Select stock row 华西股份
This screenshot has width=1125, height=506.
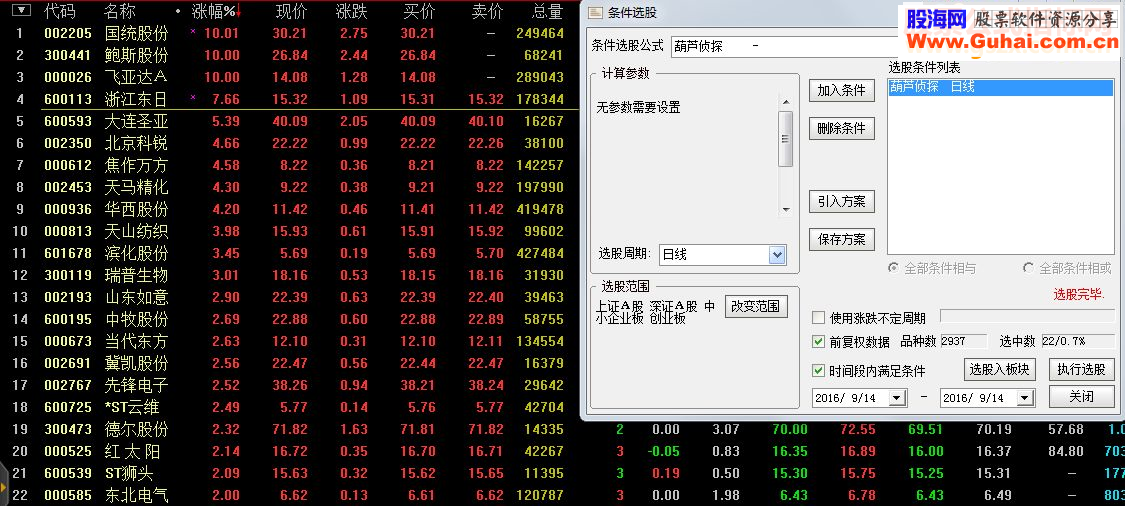[x=289, y=210]
